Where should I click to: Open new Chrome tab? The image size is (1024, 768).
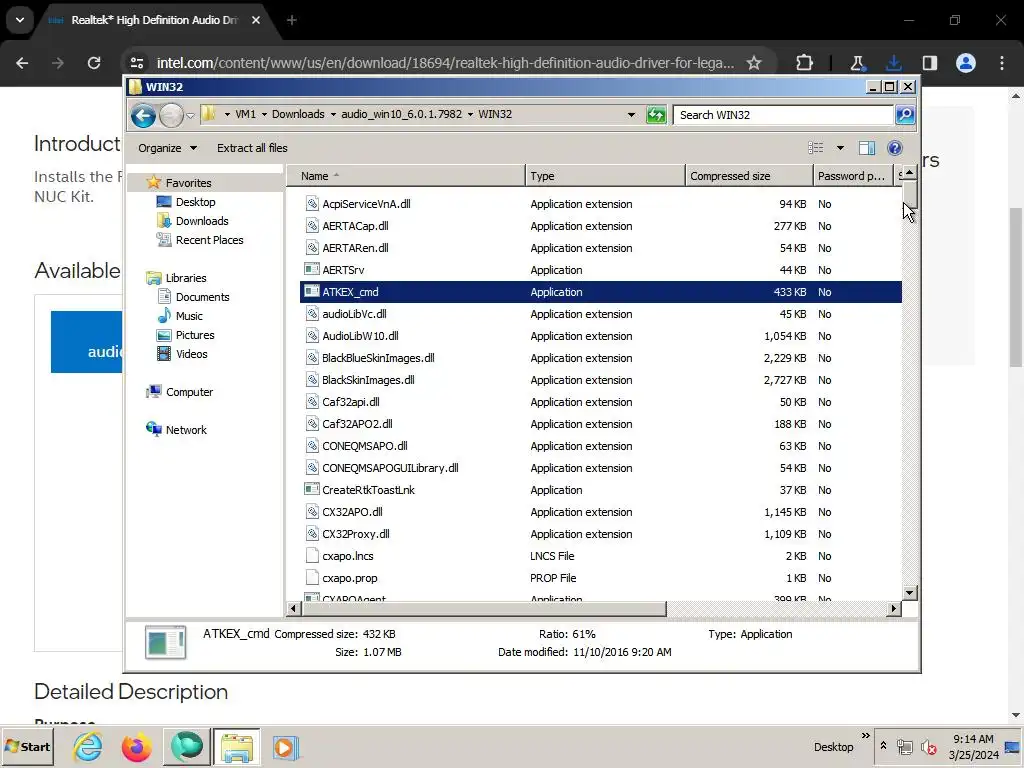pyautogui.click(x=292, y=20)
